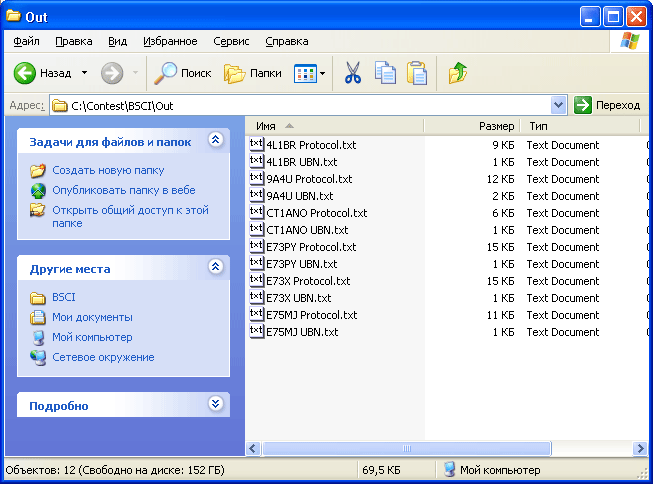Viewport: 653px width, 484px height.
Task: Click the Переход go button
Action: (607, 105)
